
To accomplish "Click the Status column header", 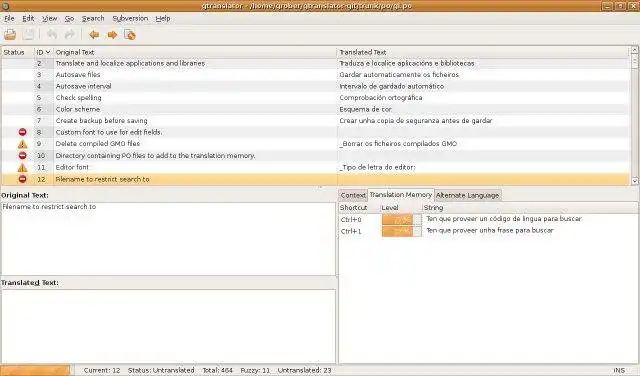I will pyautogui.click(x=18, y=52).
